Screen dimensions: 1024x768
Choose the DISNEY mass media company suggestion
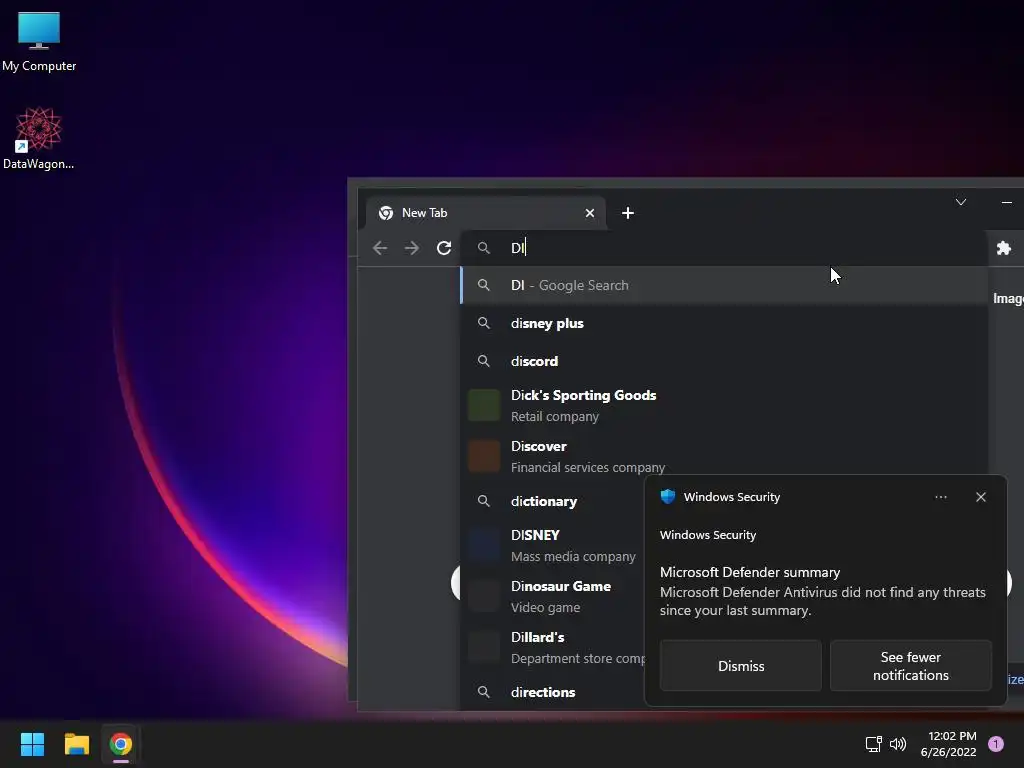tap(552, 545)
